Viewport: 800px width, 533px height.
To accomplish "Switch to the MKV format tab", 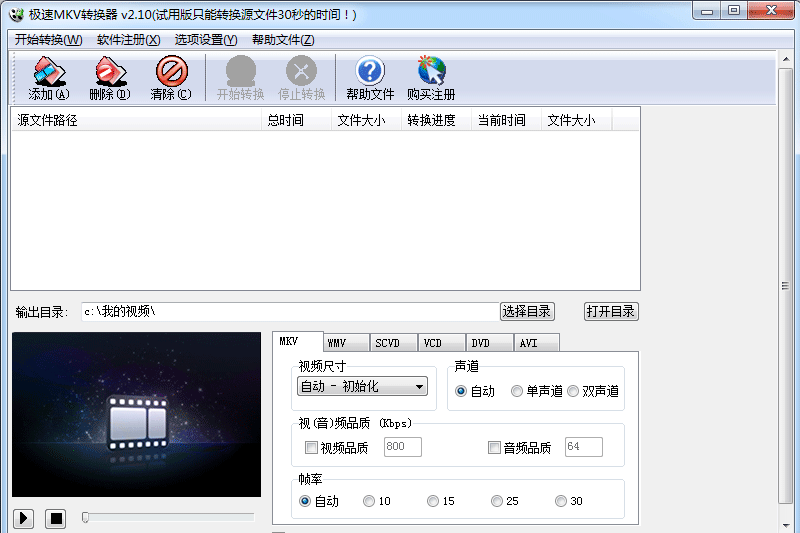I will click(297, 341).
